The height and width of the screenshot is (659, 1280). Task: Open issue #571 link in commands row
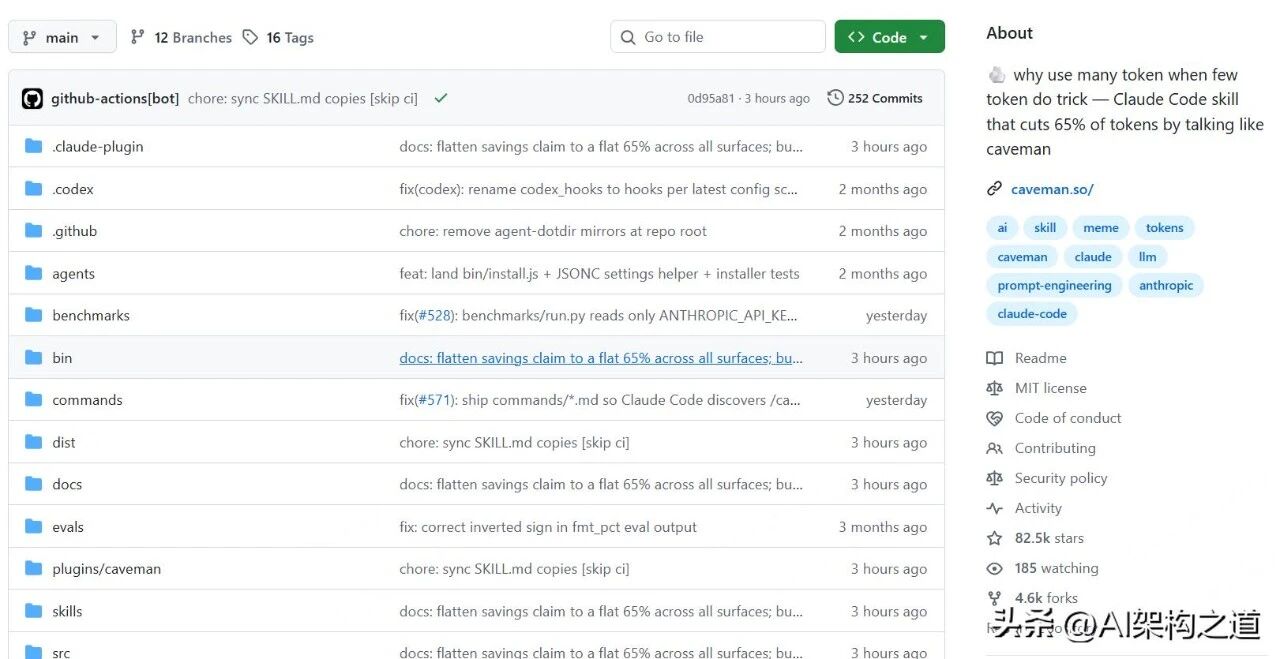coord(434,400)
